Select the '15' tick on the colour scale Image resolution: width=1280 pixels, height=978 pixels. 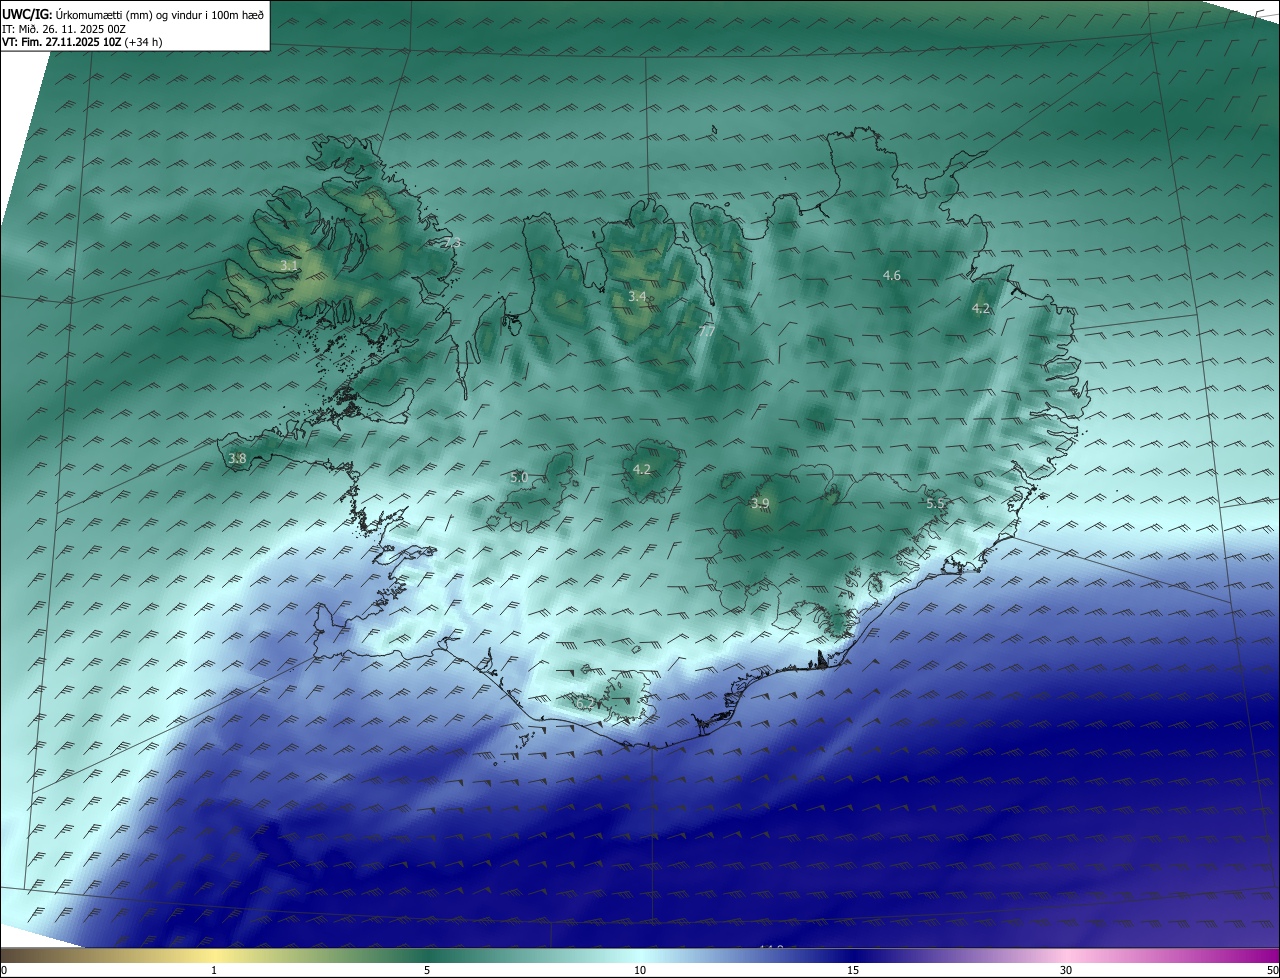(x=853, y=970)
